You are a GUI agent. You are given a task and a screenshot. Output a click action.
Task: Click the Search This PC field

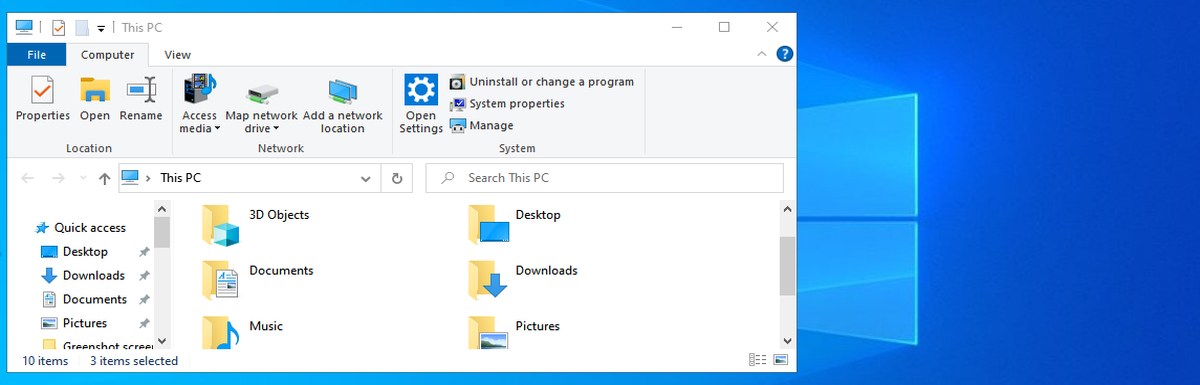tap(604, 178)
